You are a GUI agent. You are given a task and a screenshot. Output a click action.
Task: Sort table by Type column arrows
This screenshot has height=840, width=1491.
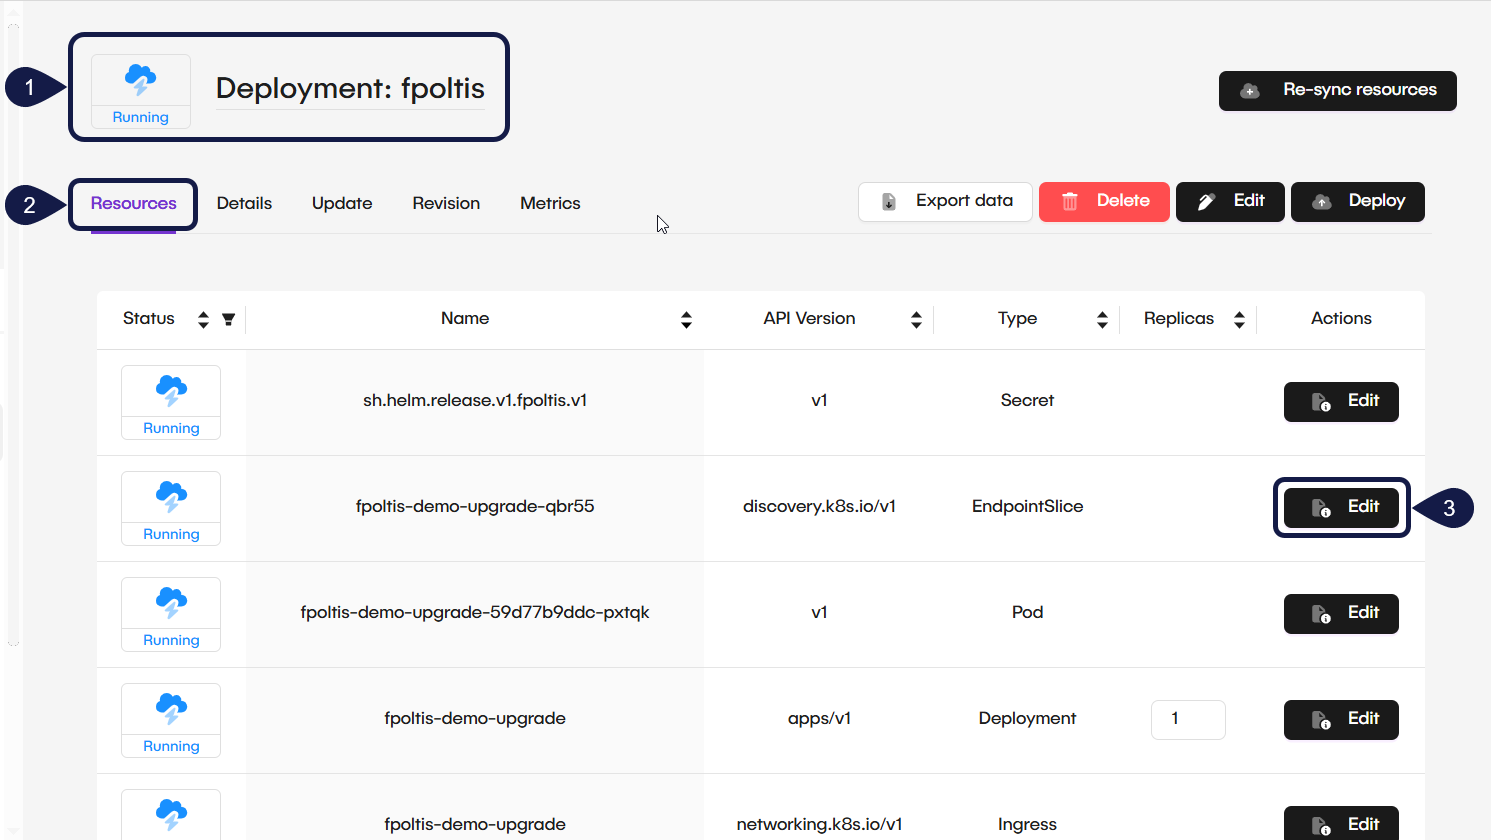(x=1102, y=319)
